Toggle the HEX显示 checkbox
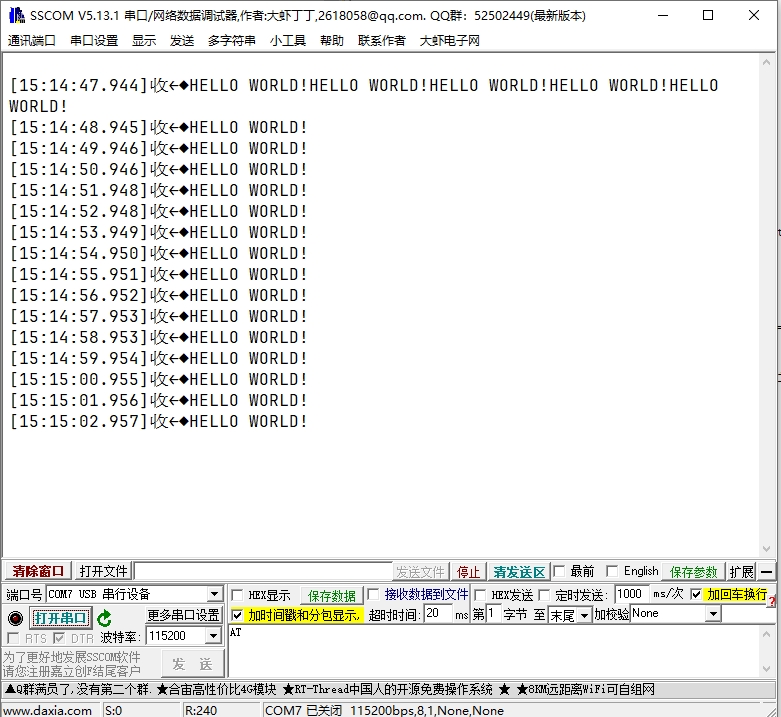 pos(237,595)
